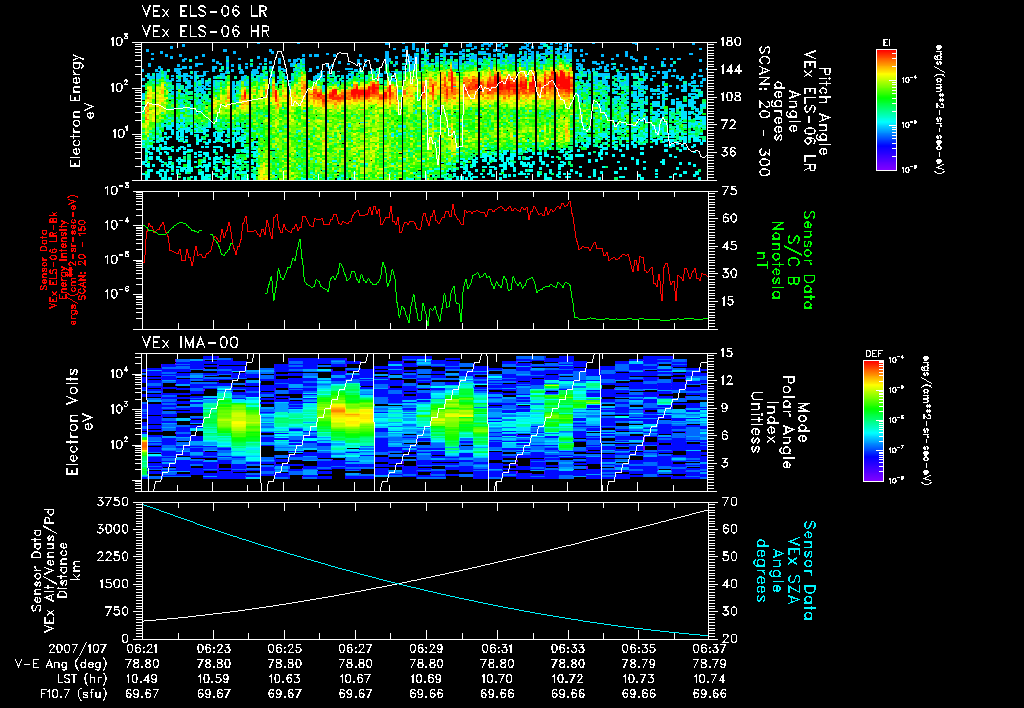Click the 'Electron Energy eV' axis label
The height and width of the screenshot is (708, 1024).
point(80,111)
